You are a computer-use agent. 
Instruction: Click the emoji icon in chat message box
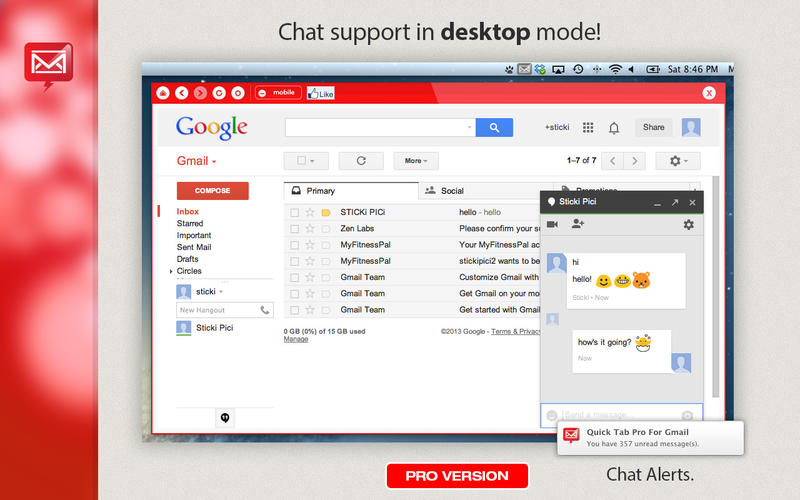click(x=551, y=415)
